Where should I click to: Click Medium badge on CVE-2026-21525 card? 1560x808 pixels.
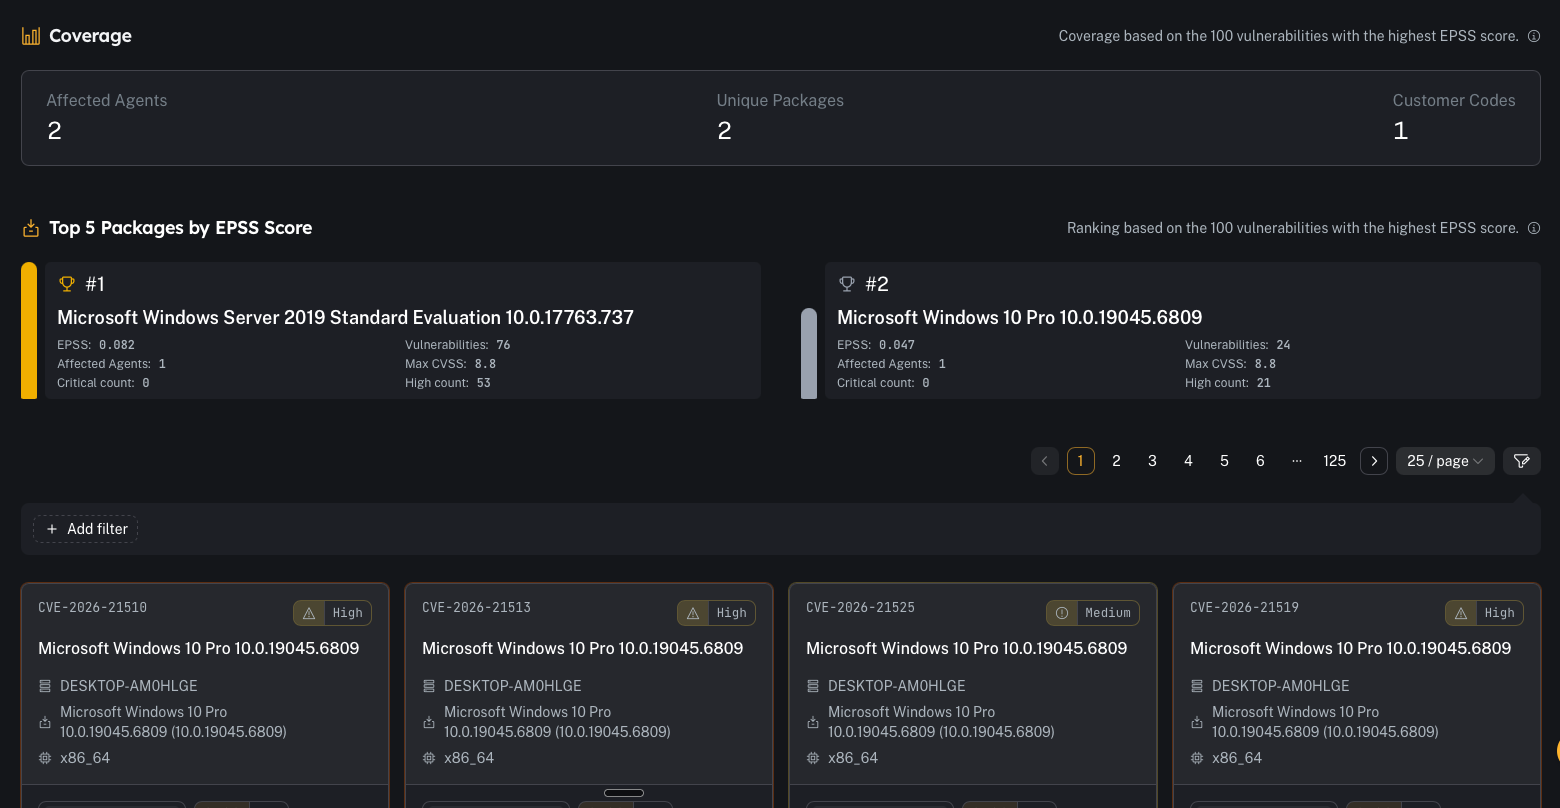1093,613
